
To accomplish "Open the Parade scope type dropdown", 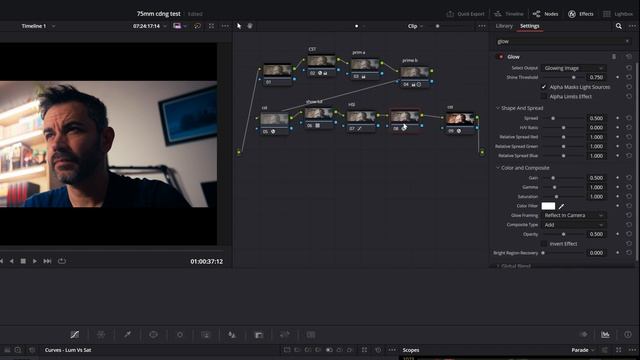I will (583, 350).
